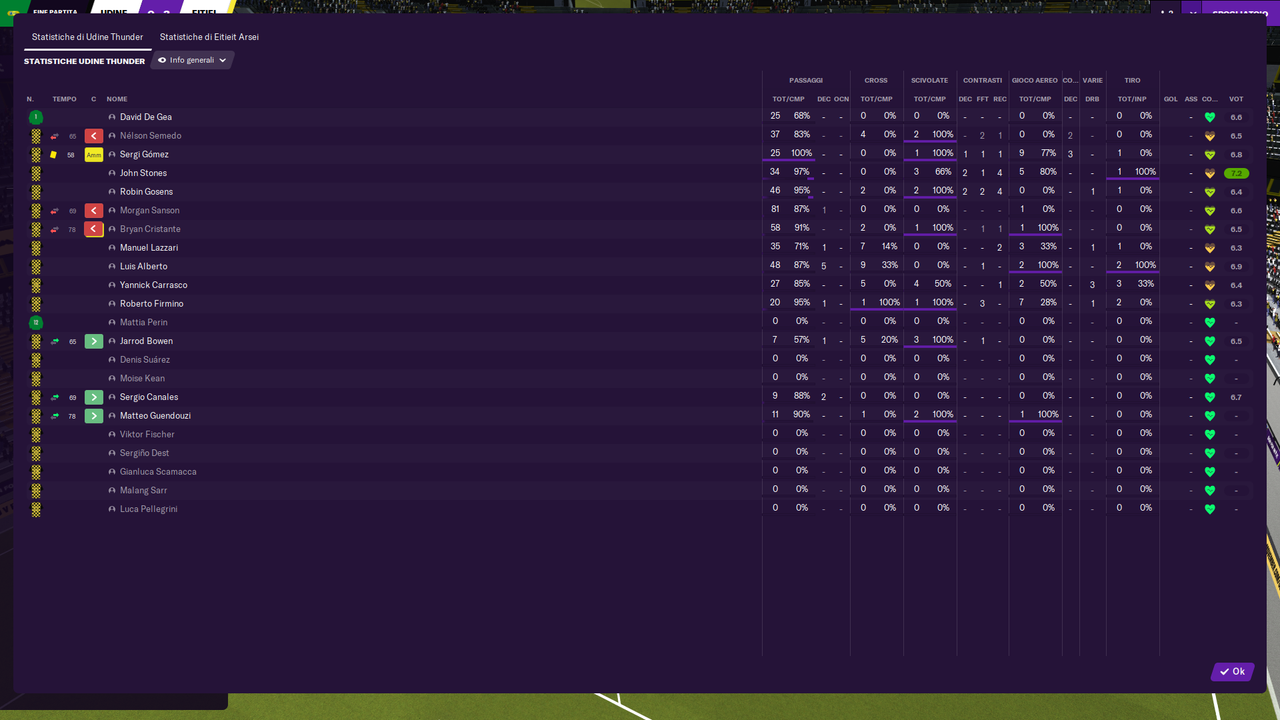Click the yellow card icon for Sergi Gómez
1280x720 pixels.
(54, 155)
